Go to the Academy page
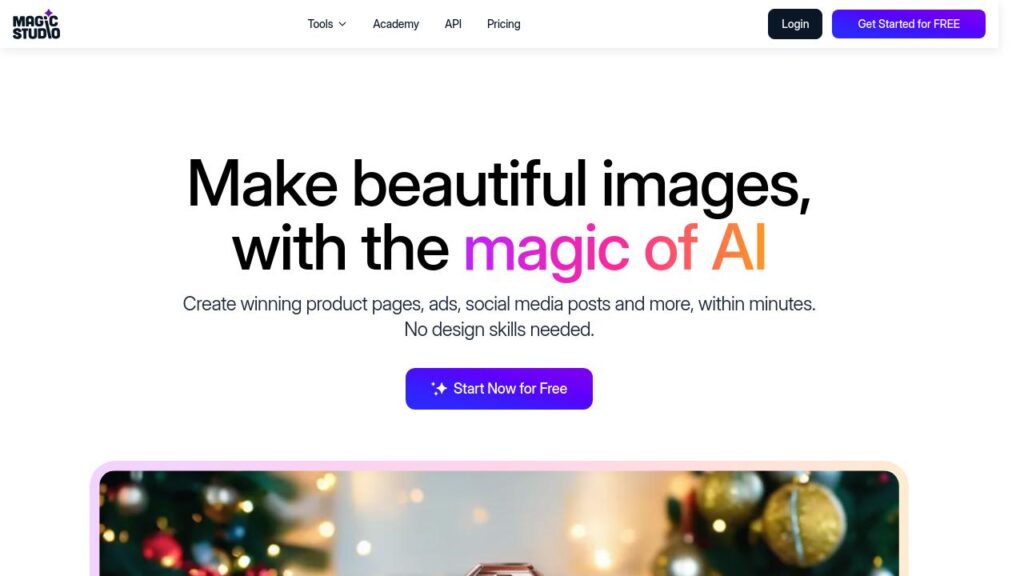Viewport: 1024px width, 576px height. (396, 24)
